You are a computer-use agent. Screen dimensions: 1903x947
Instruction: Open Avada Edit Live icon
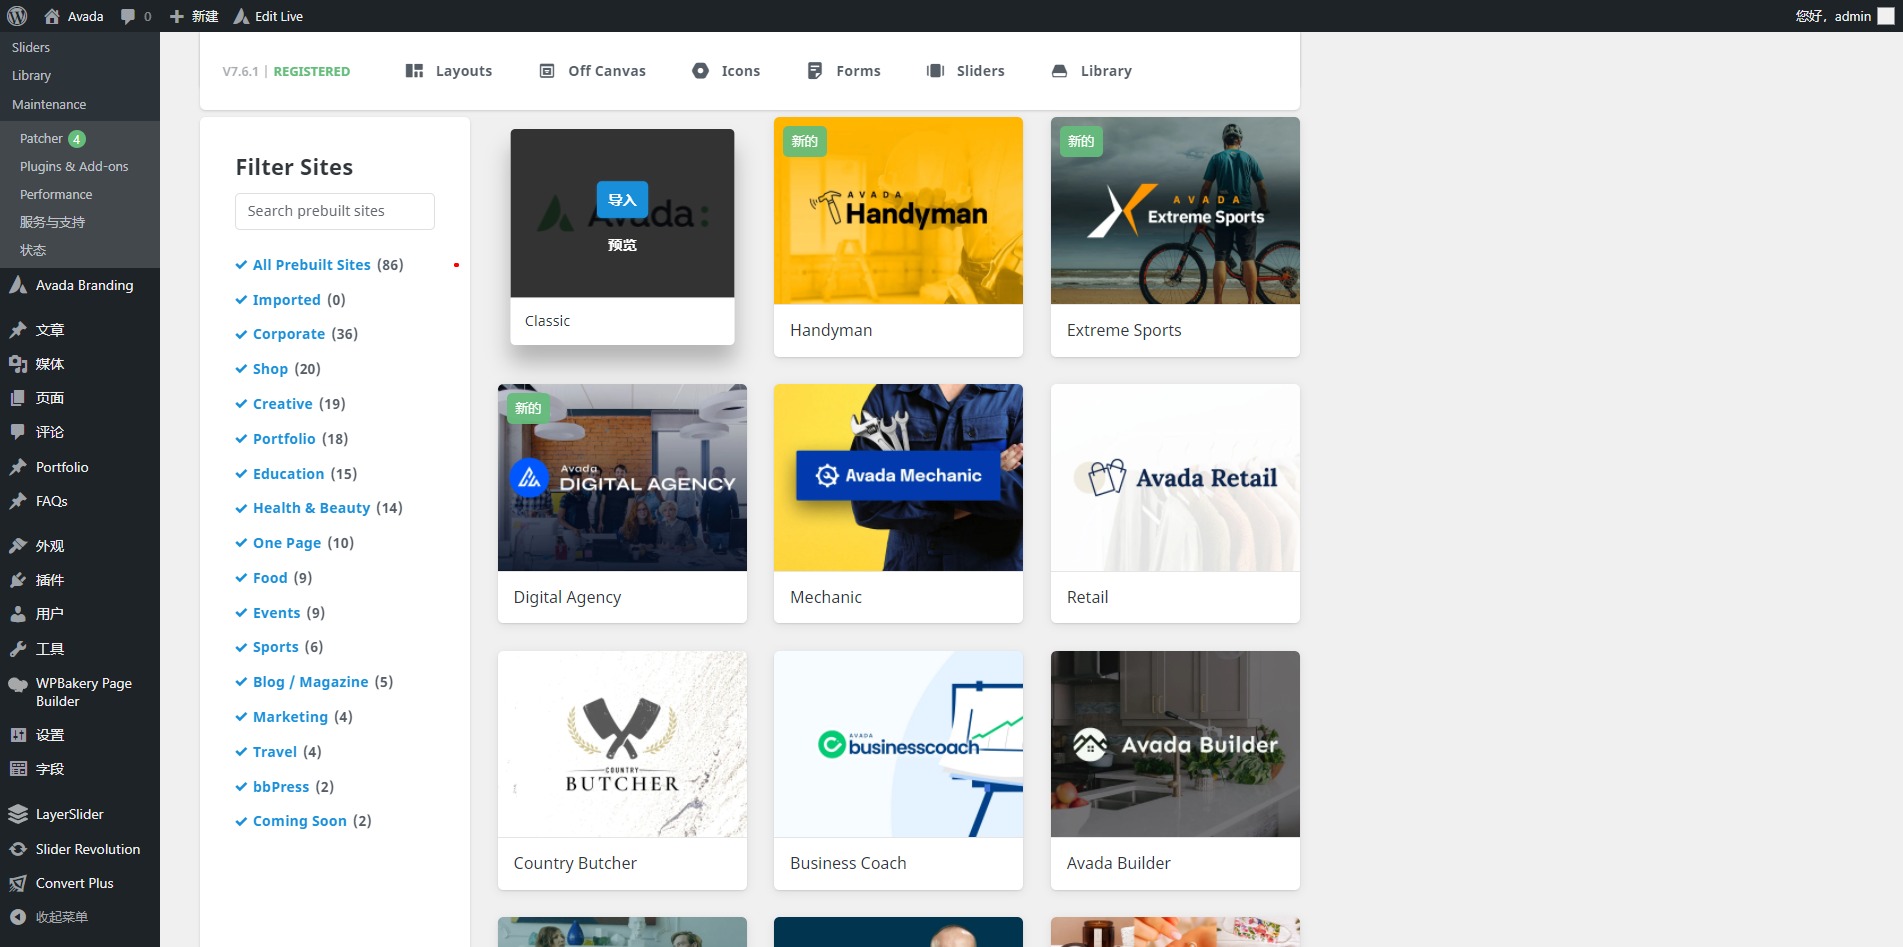click(241, 16)
